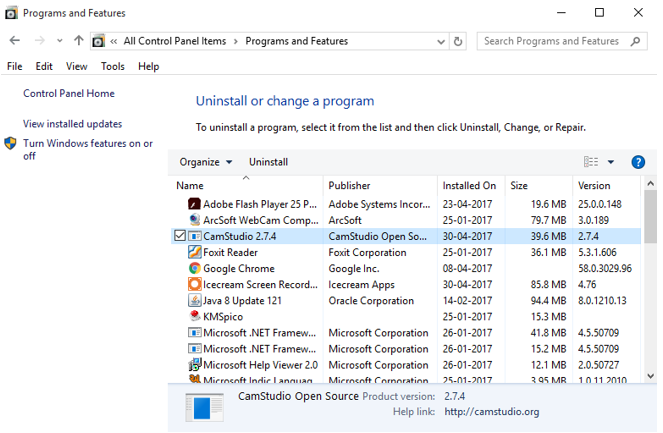663x433 pixels.
Task: Select the Google Chrome row name
Action: 238,269
